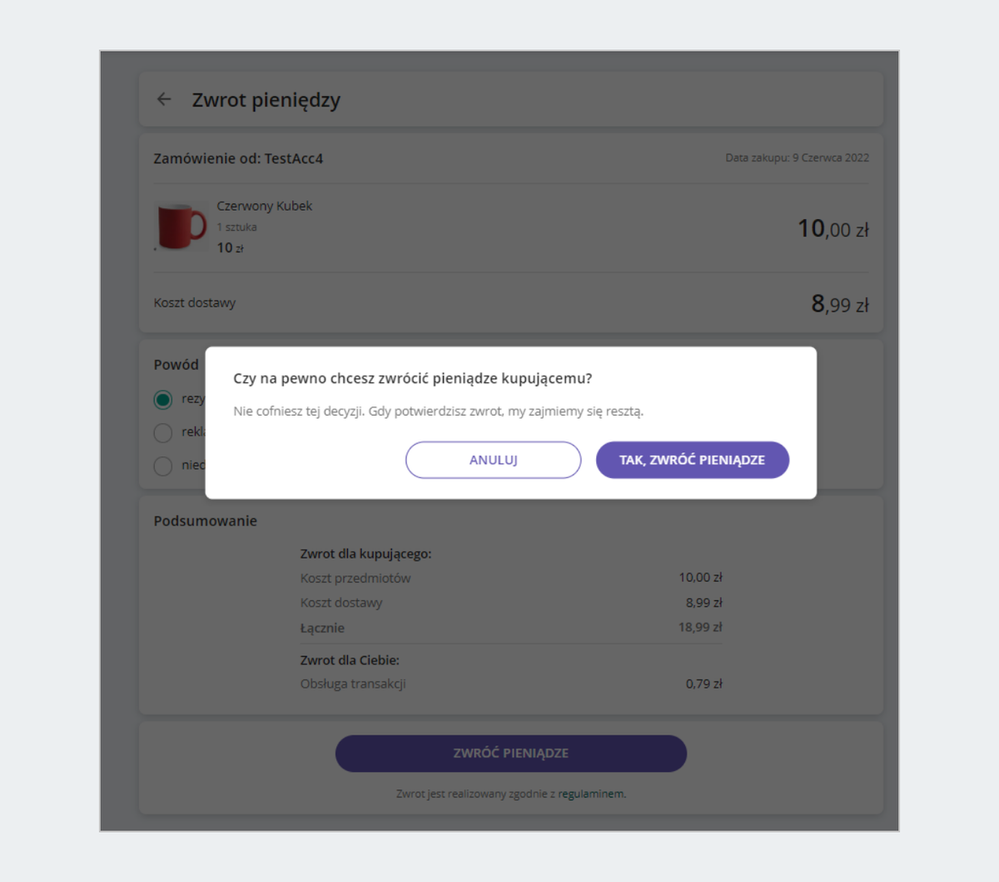Select the third reason radio button

163,466
